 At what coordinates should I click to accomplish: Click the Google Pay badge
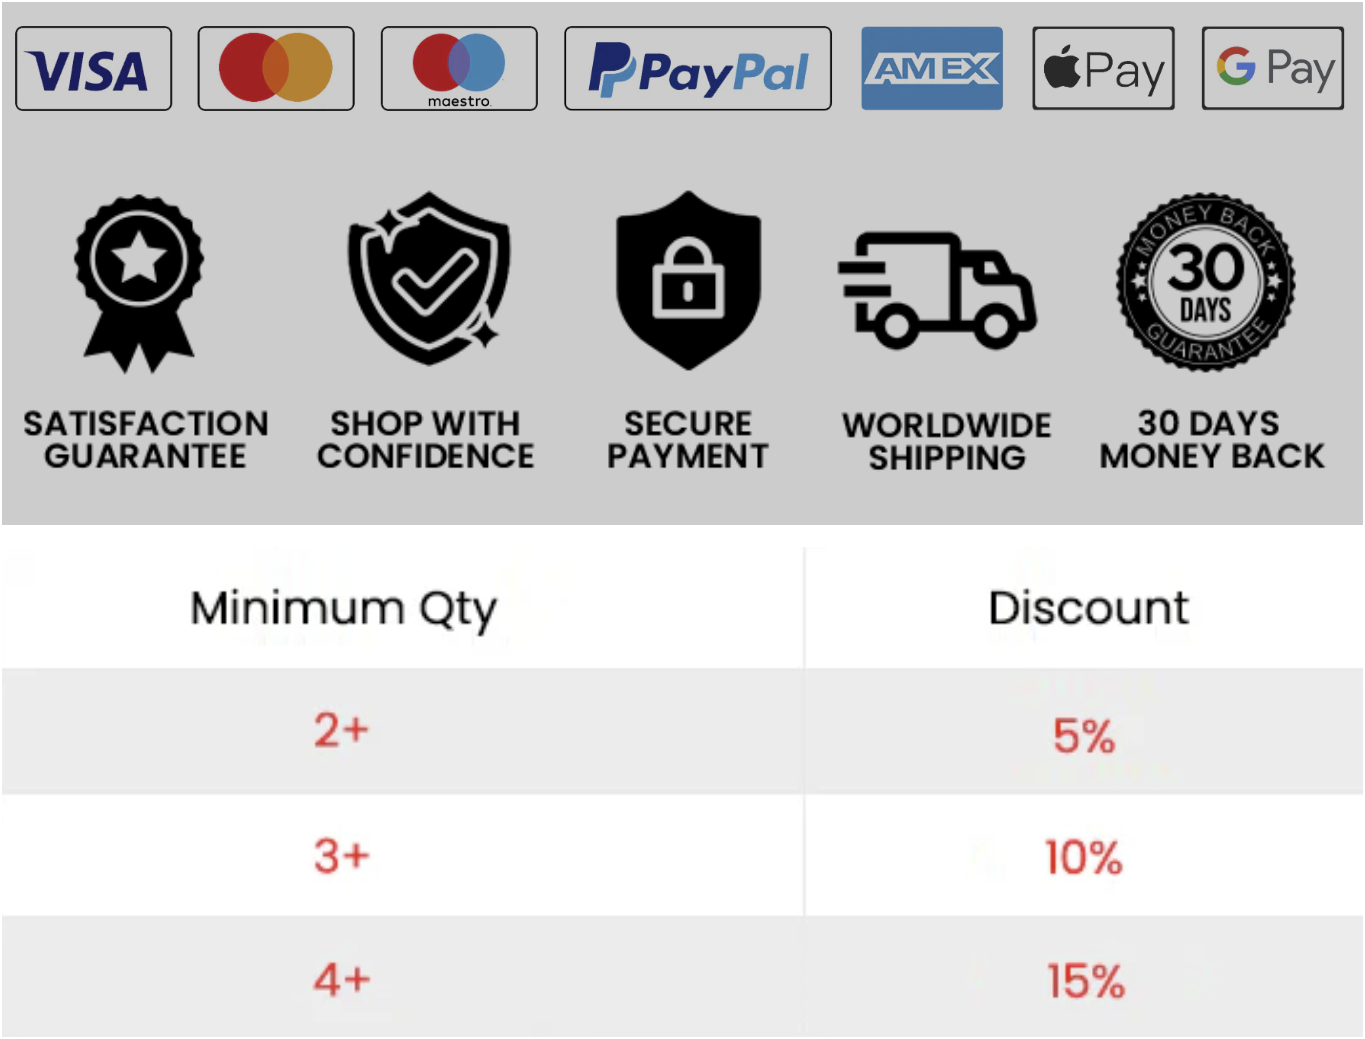click(1272, 69)
